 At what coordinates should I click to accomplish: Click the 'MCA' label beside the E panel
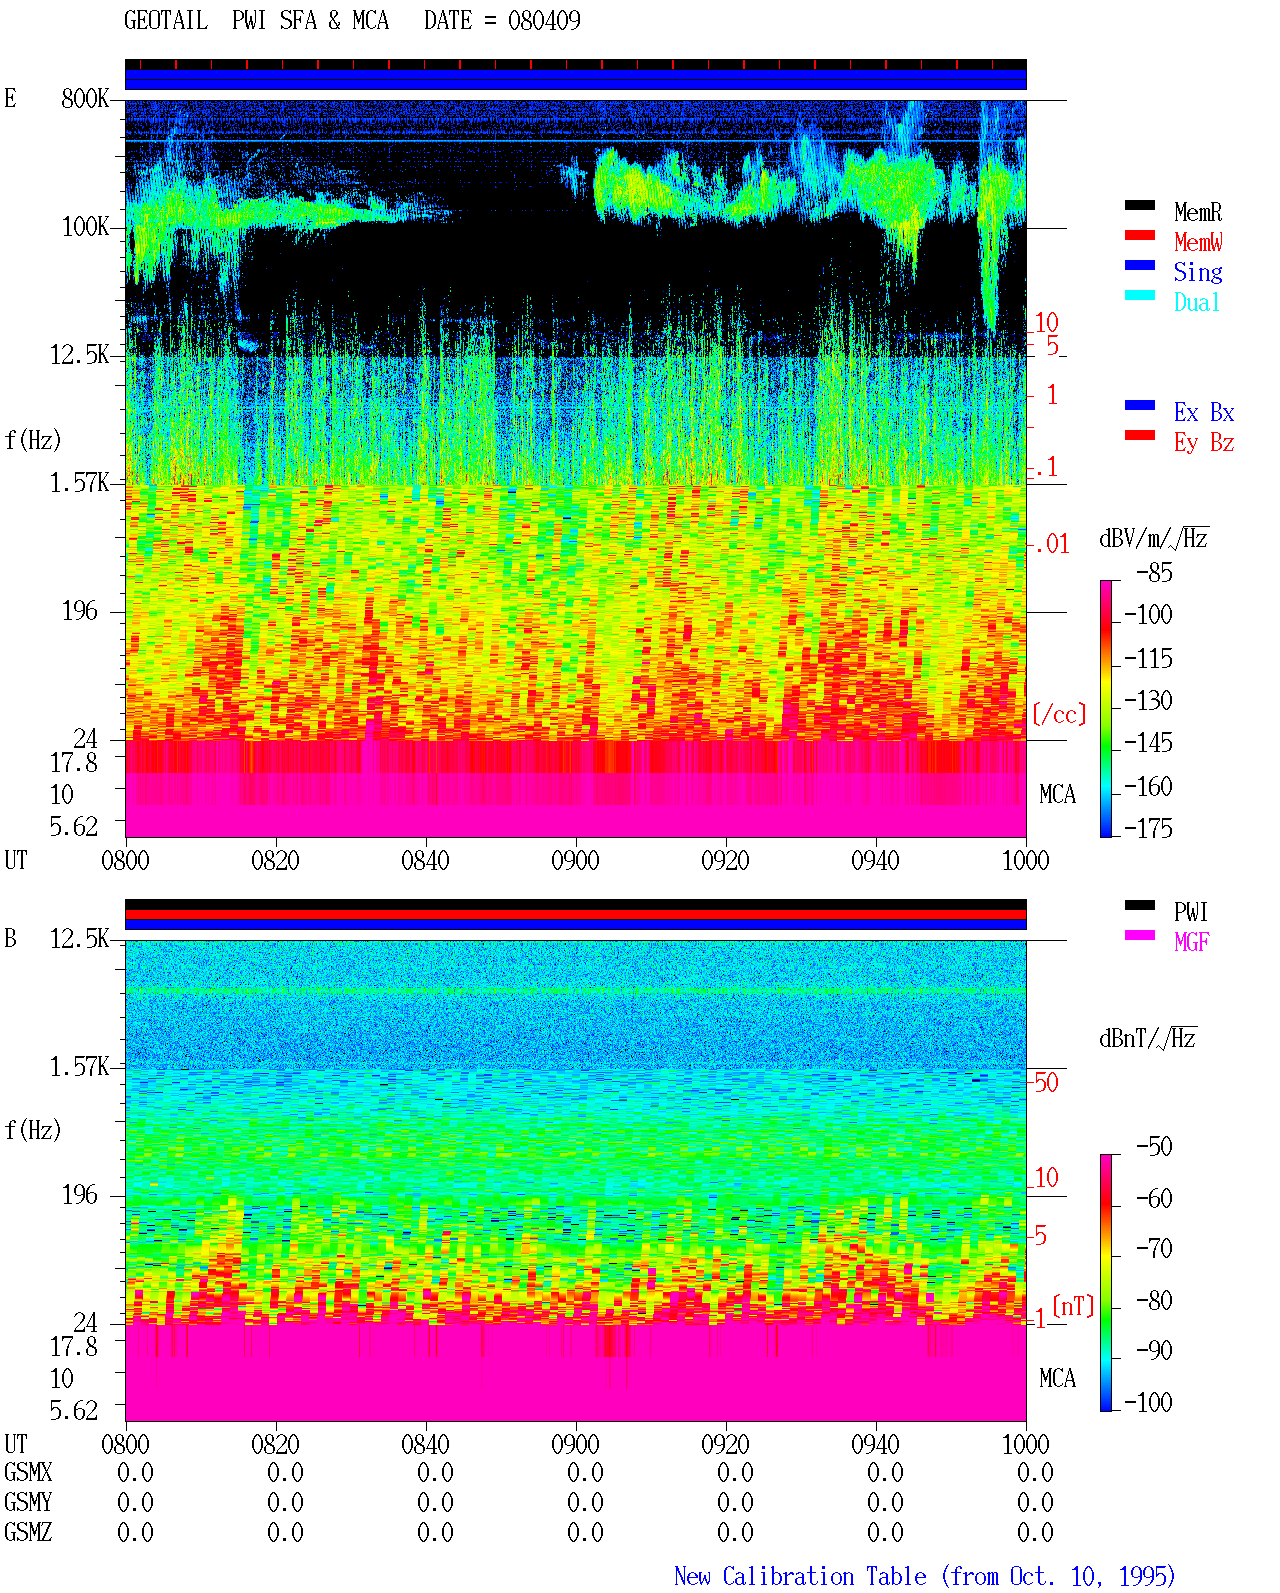tap(1057, 794)
